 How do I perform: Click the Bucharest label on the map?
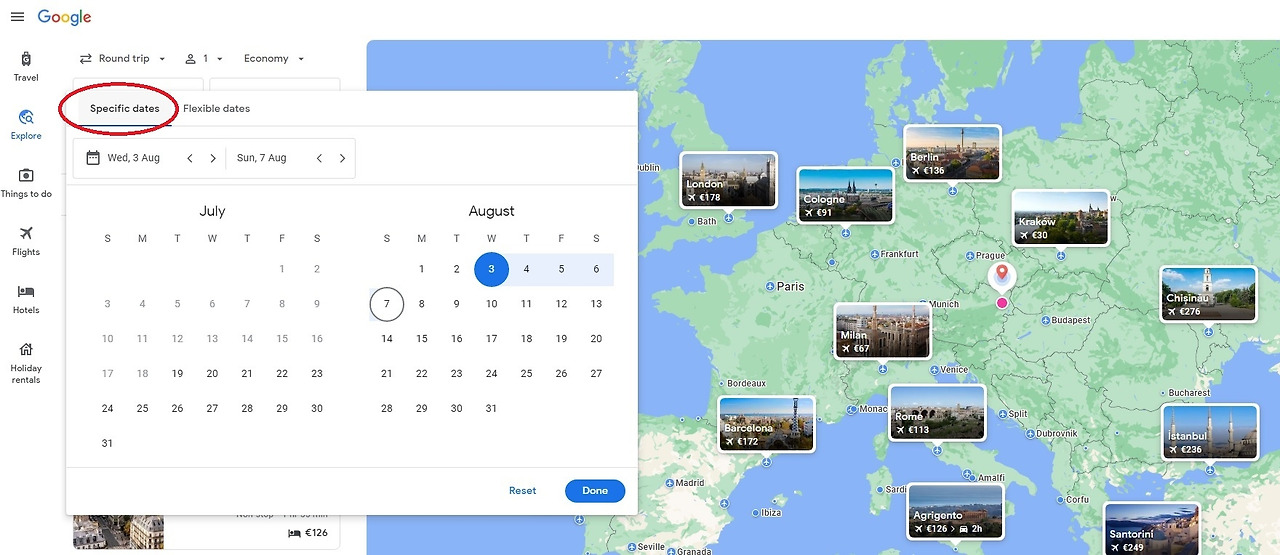[1189, 393]
